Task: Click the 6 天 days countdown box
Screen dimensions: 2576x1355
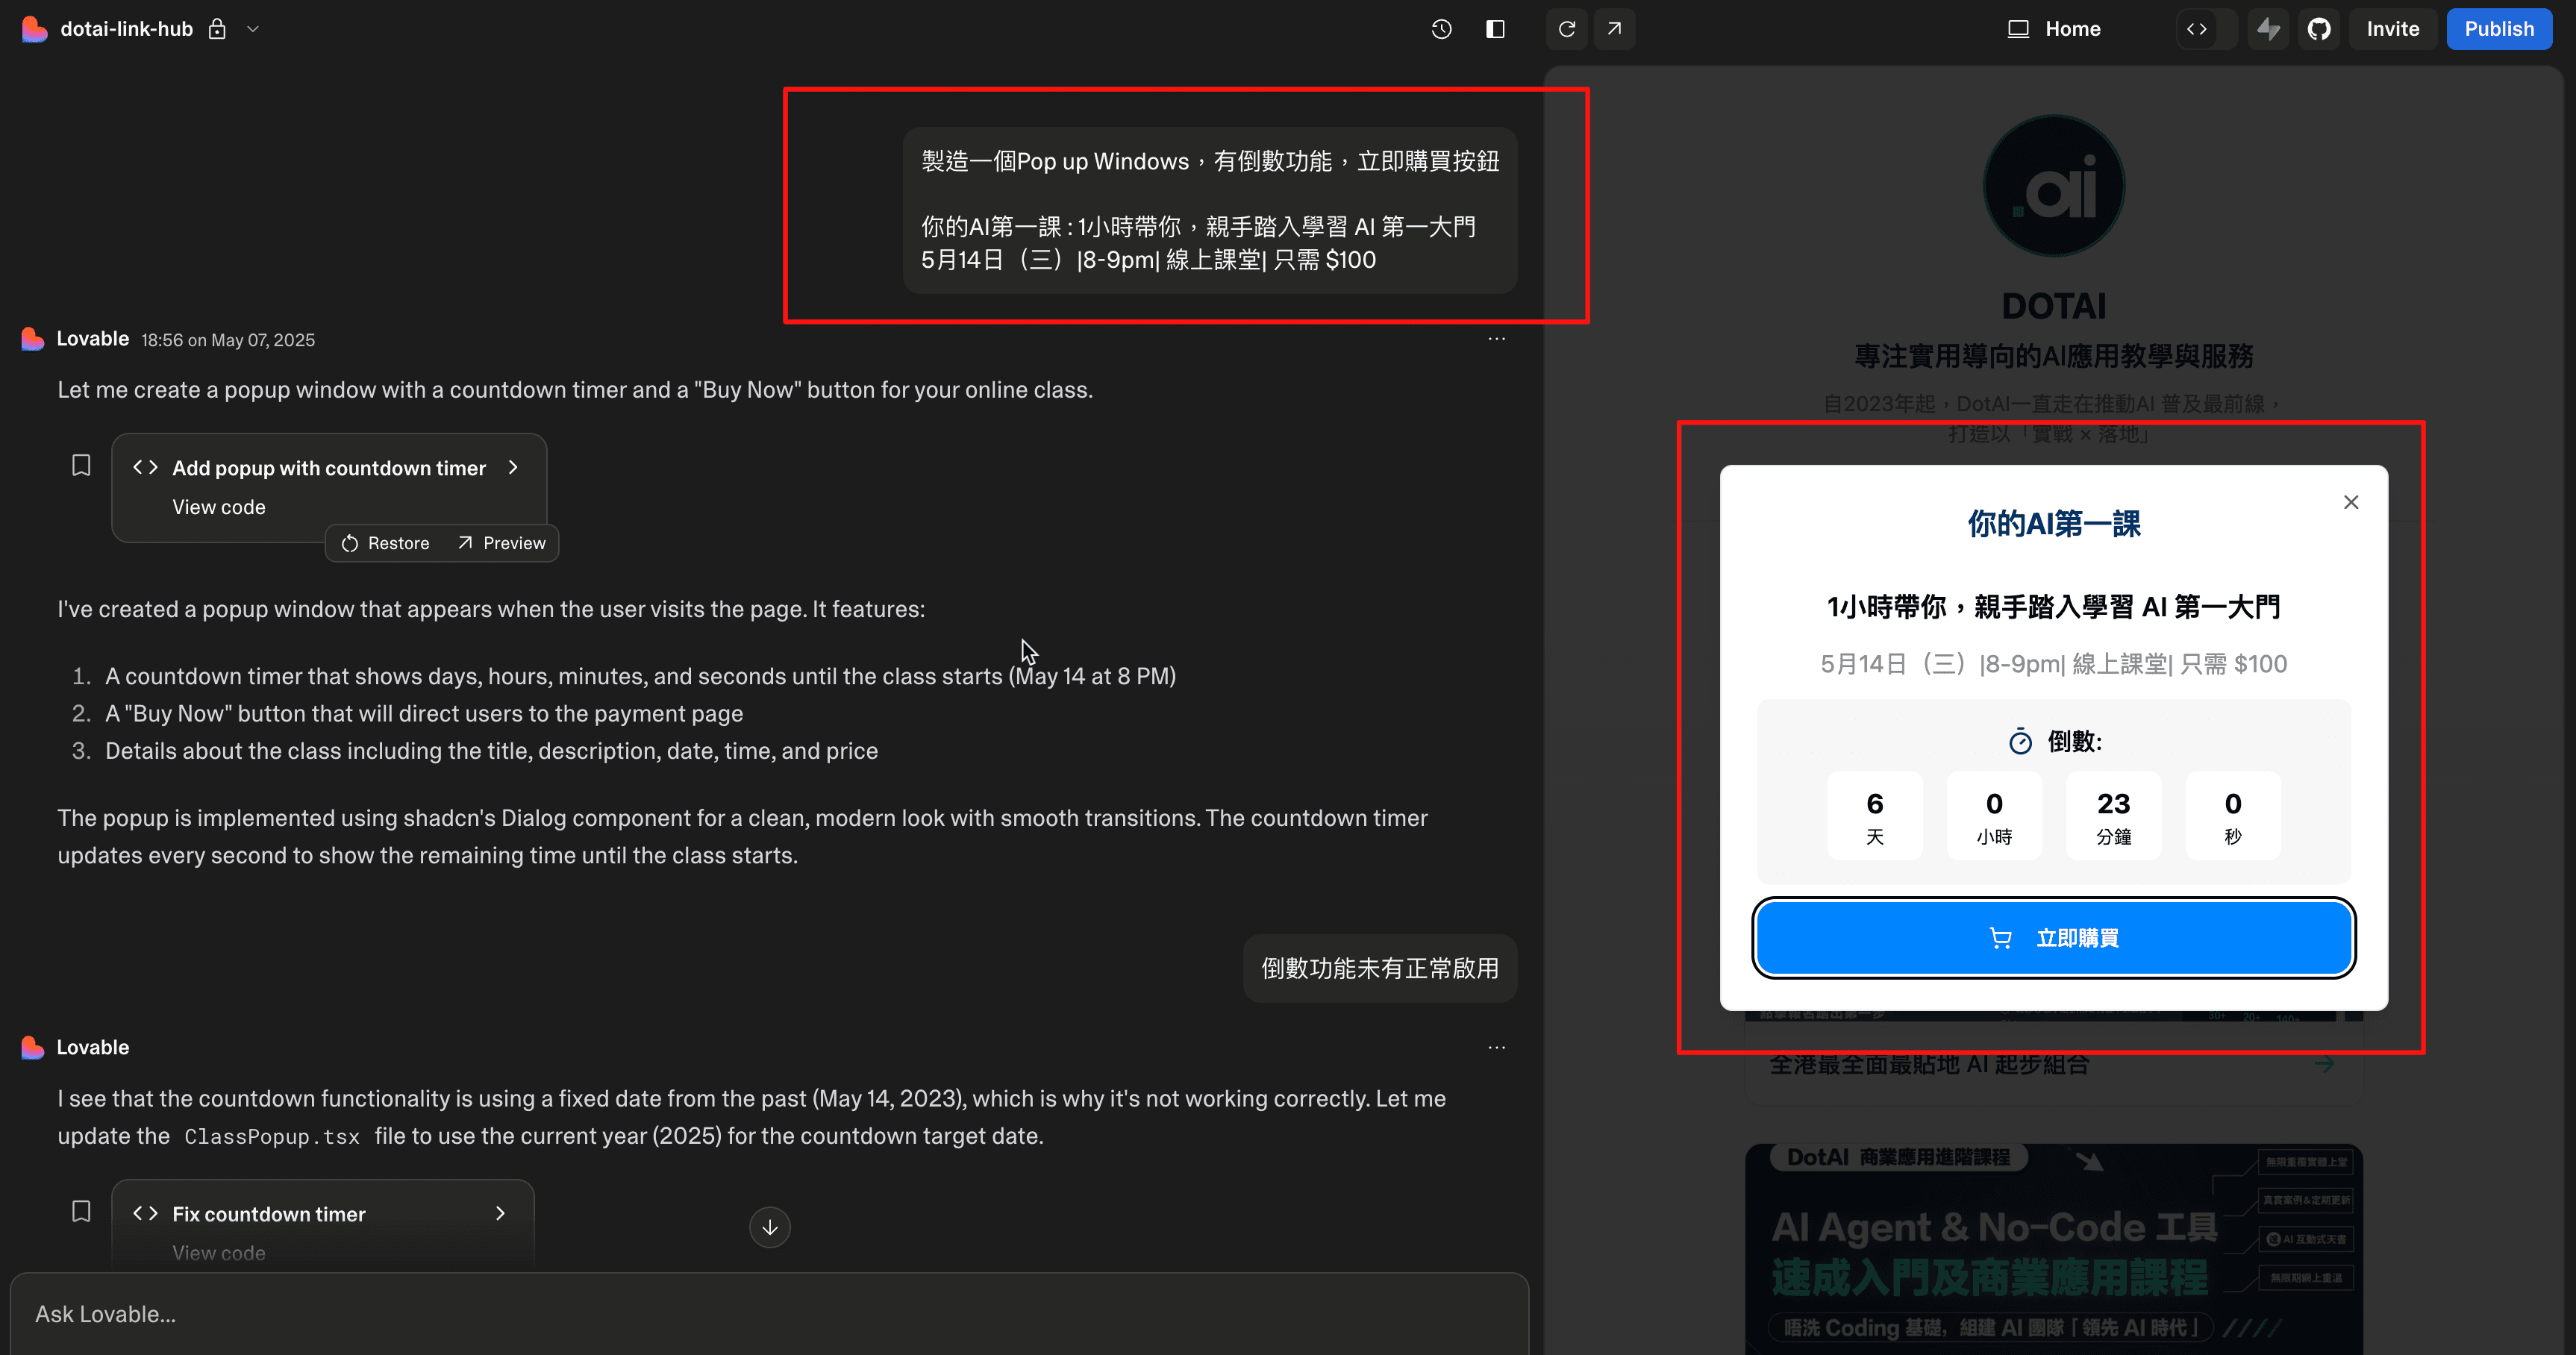Action: pyautogui.click(x=1875, y=815)
